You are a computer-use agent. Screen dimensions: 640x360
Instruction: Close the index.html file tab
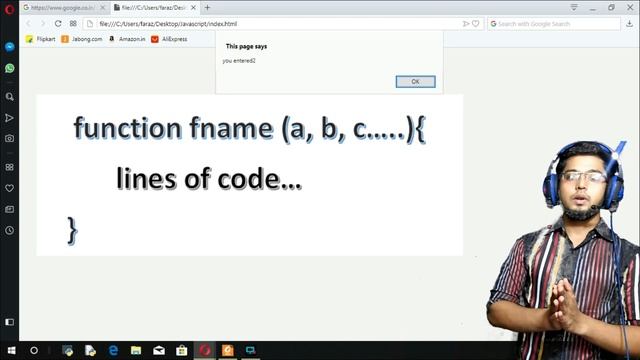(x=193, y=7)
